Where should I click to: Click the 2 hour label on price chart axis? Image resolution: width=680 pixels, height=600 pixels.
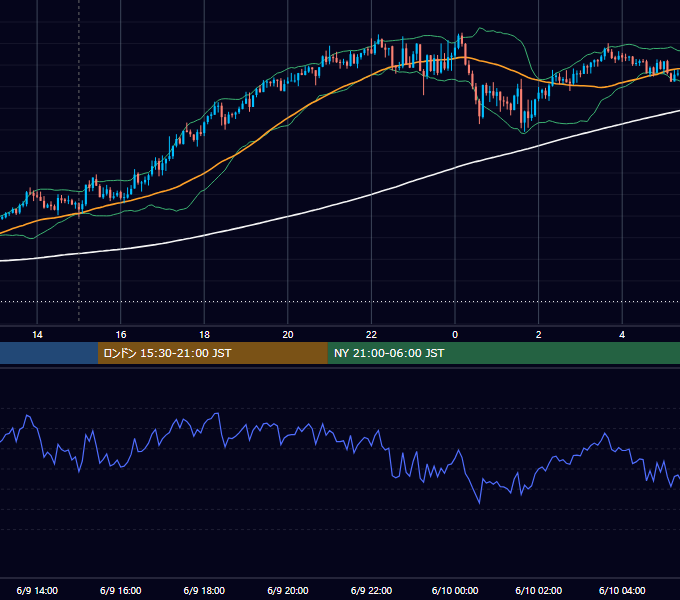coord(539,335)
